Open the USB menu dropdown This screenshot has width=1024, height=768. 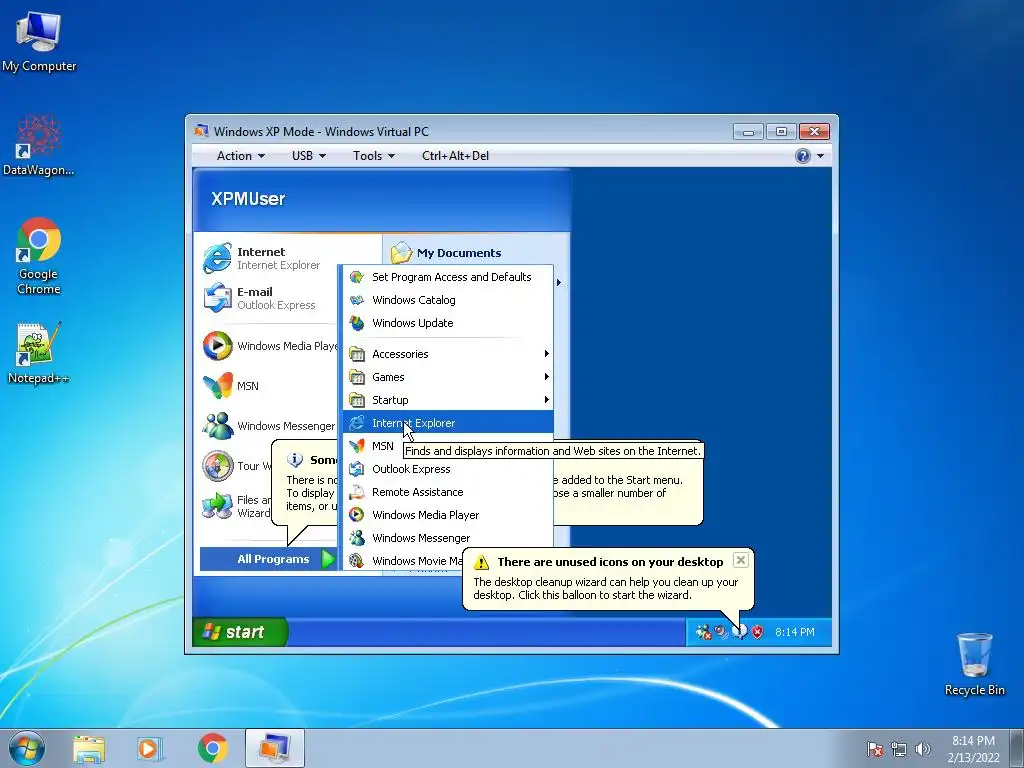pos(308,155)
